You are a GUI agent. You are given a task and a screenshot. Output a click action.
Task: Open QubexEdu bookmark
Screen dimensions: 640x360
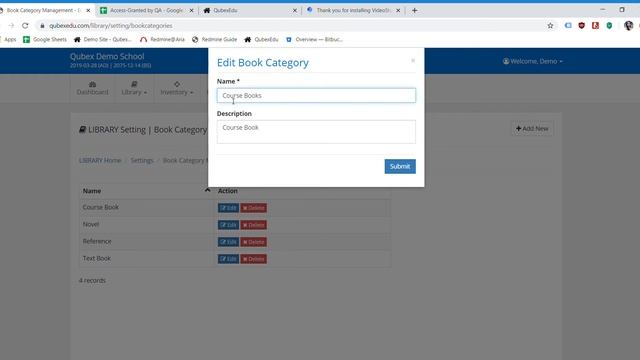[261, 40]
